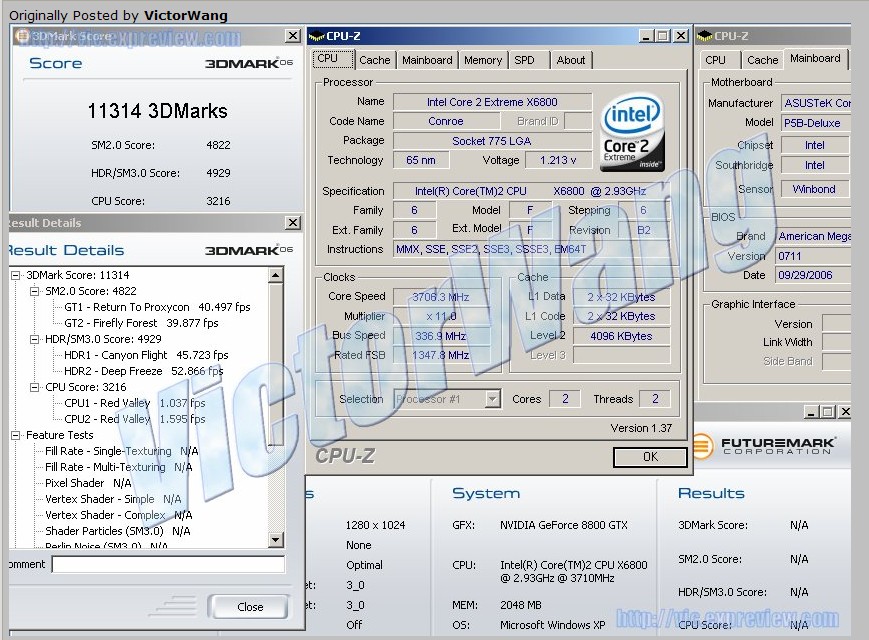Image resolution: width=869 pixels, height=640 pixels.
Task: Maximize the front CPU-Z window
Action: pos(663,36)
